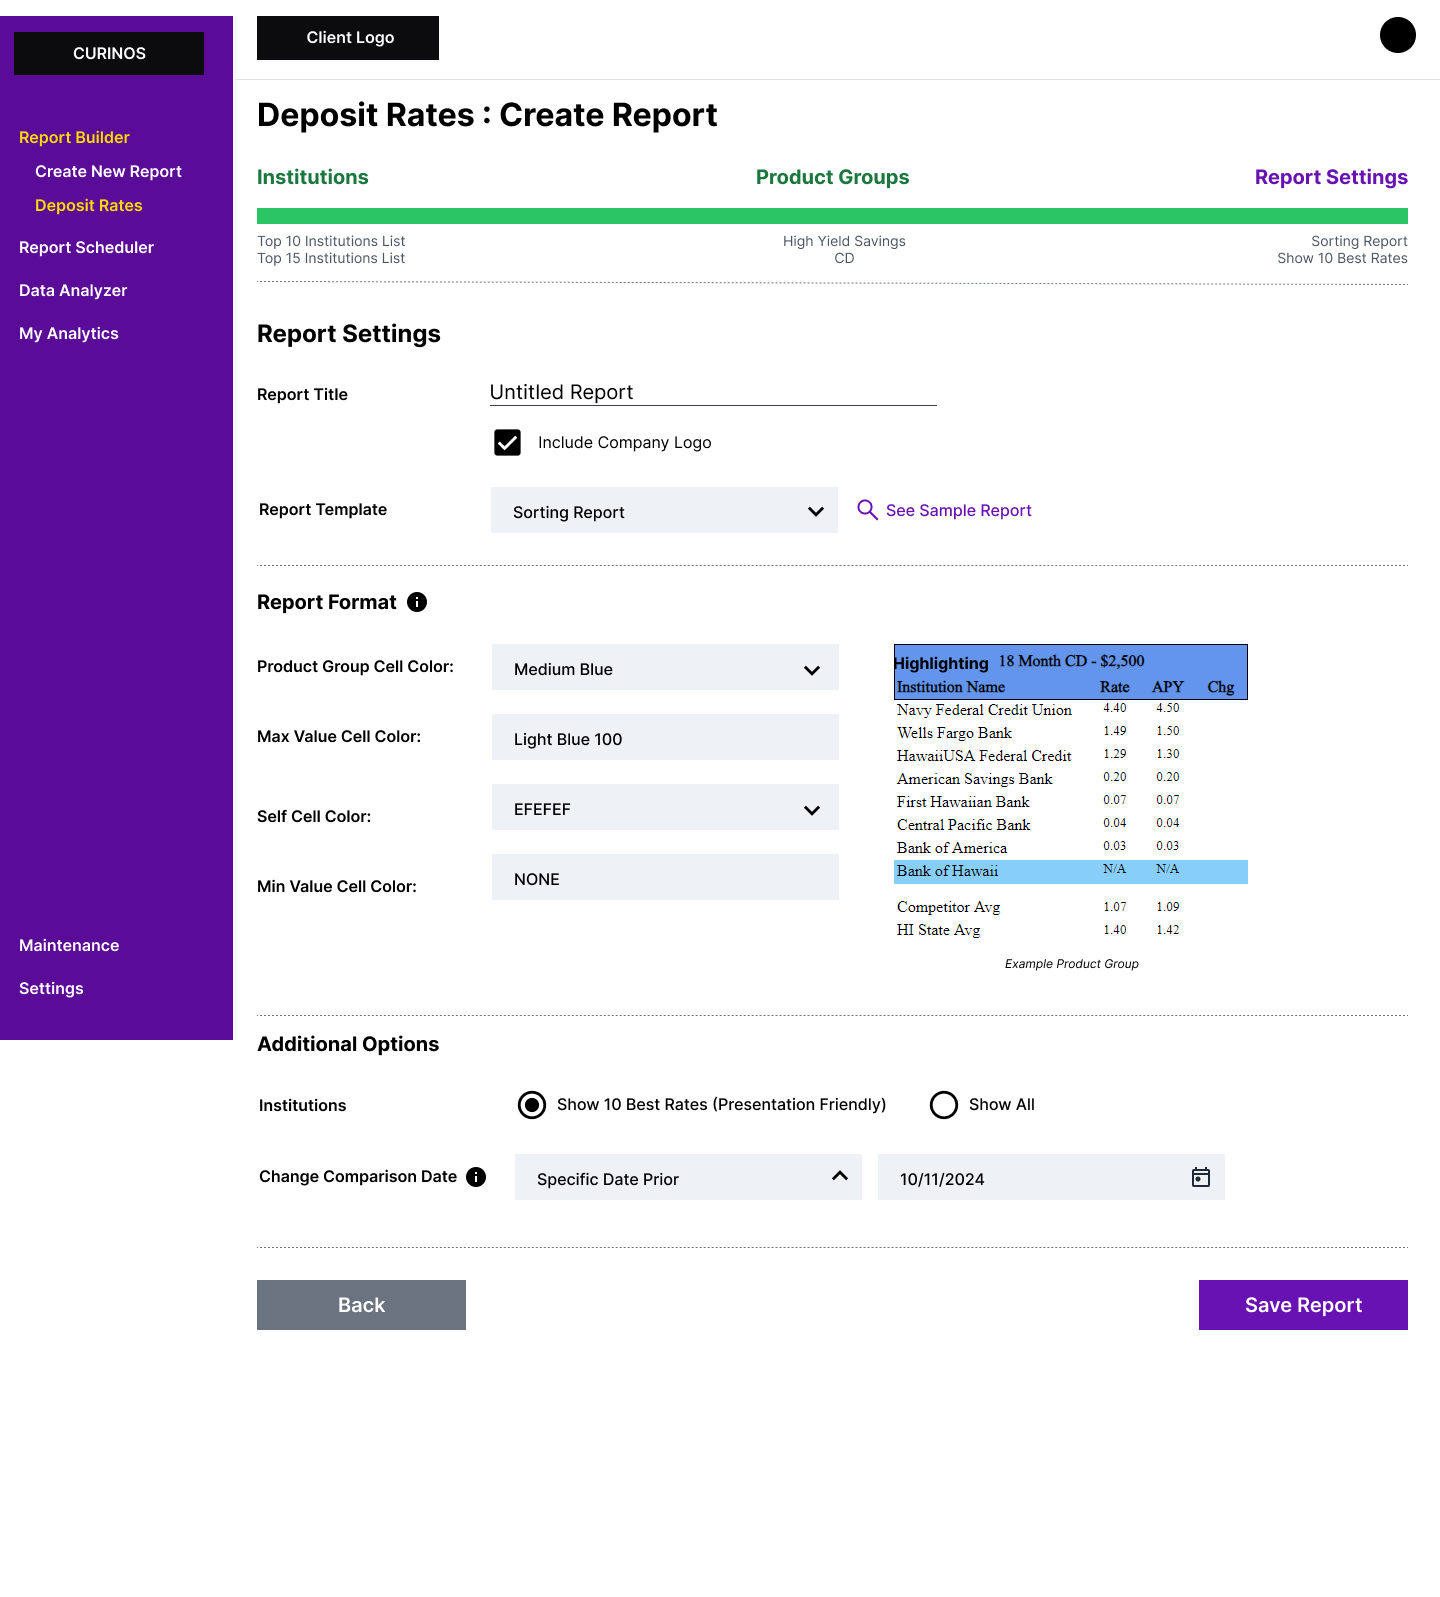
Task: Select Deposit Rates in sidebar
Action: coord(88,205)
